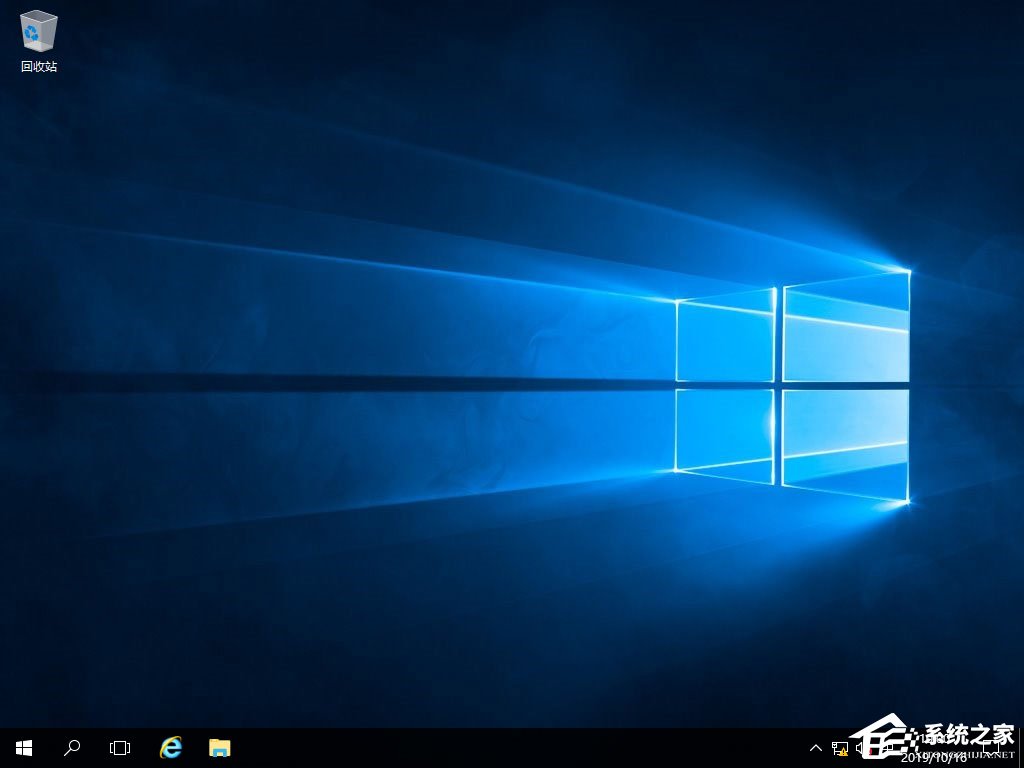This screenshot has height=768, width=1024.
Task: Open the network connections flyout
Action: pos(841,747)
